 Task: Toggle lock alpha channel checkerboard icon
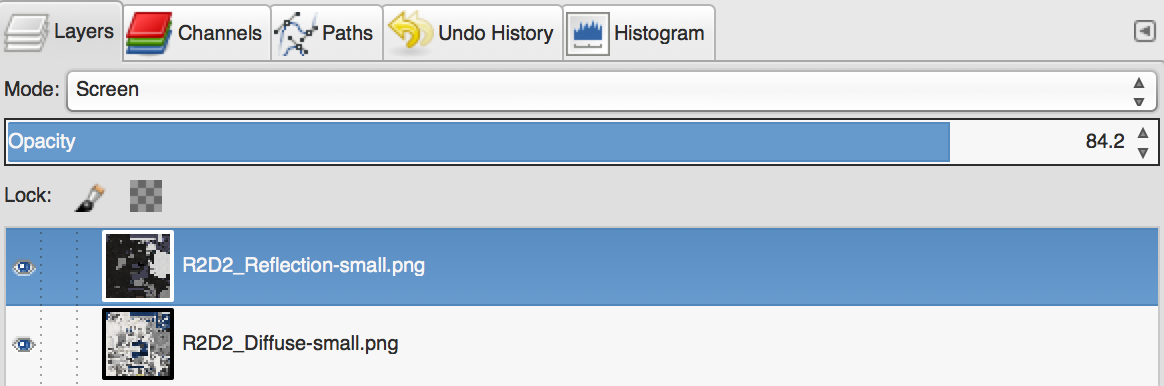tap(146, 196)
